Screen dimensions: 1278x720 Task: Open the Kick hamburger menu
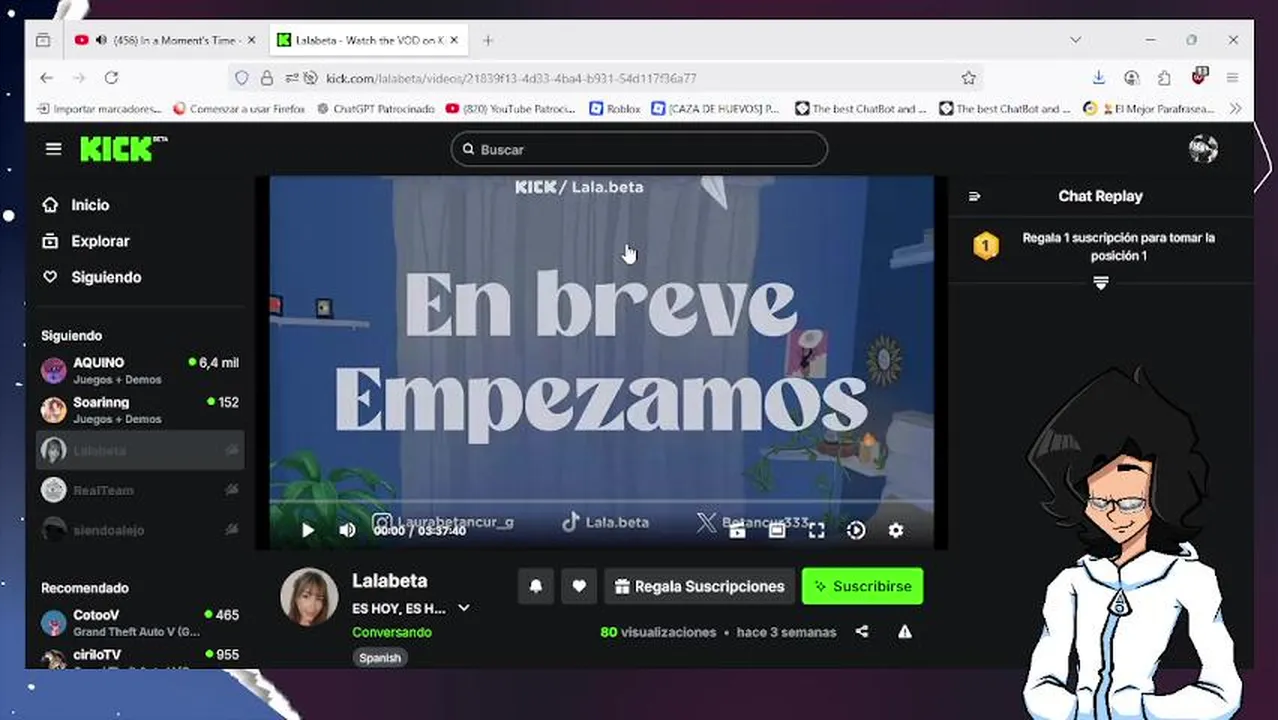[54, 149]
